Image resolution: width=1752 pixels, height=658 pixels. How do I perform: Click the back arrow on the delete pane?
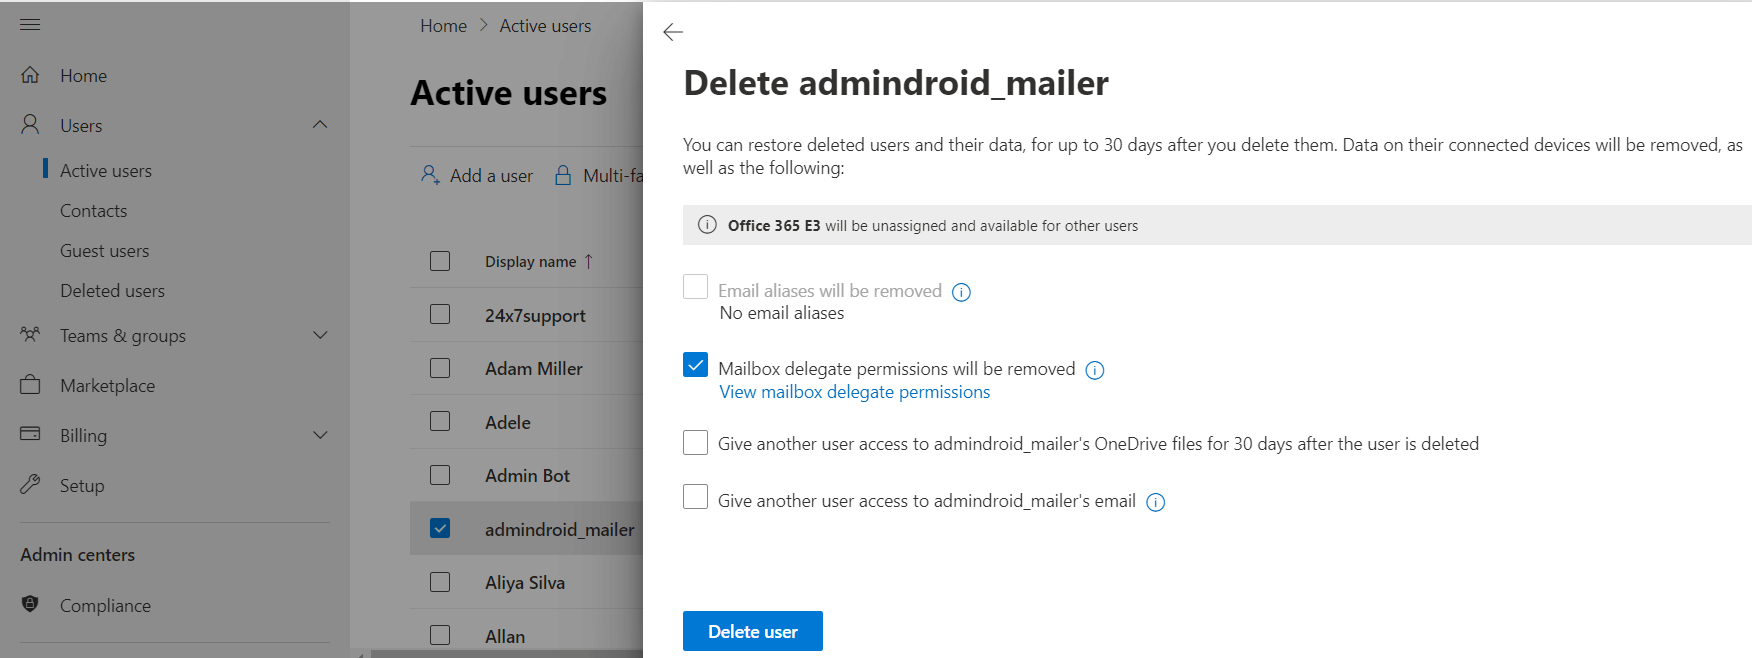click(x=672, y=32)
